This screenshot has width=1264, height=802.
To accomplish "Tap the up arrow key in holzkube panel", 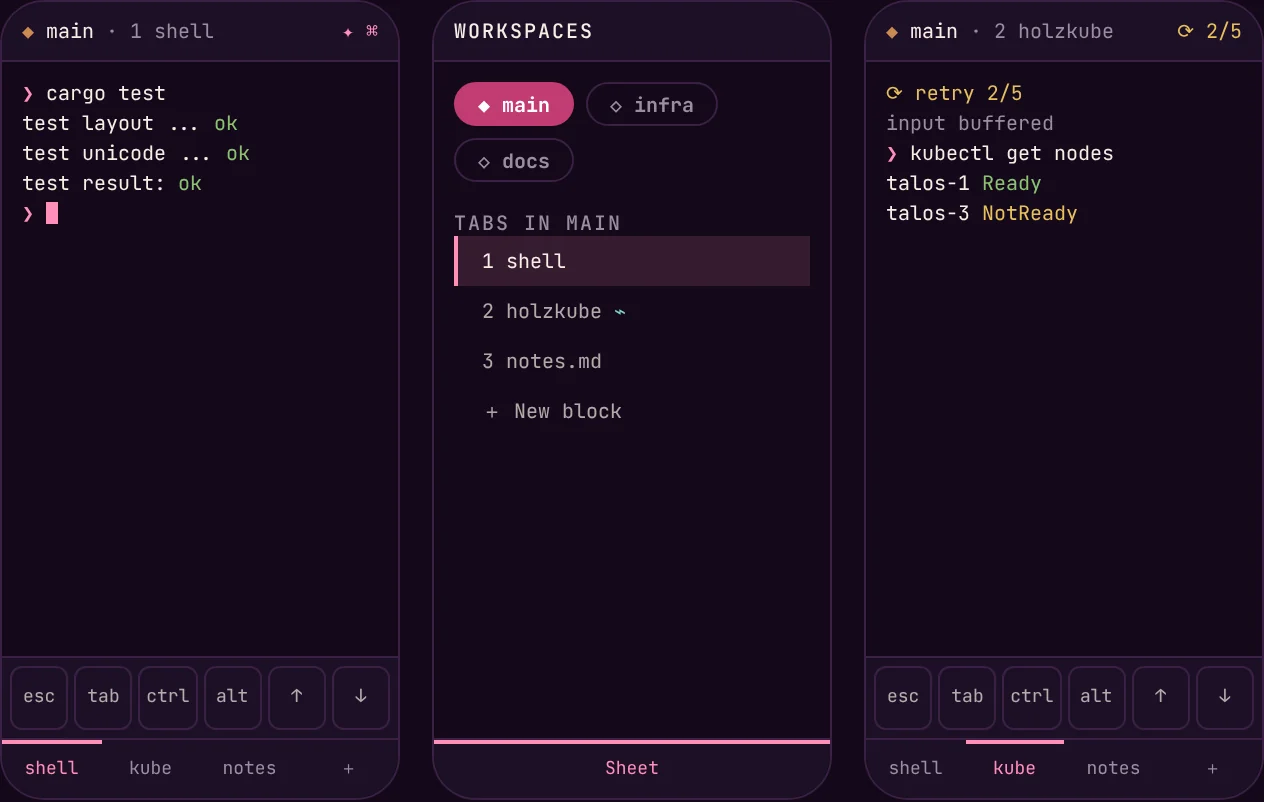I will pyautogui.click(x=1160, y=697).
